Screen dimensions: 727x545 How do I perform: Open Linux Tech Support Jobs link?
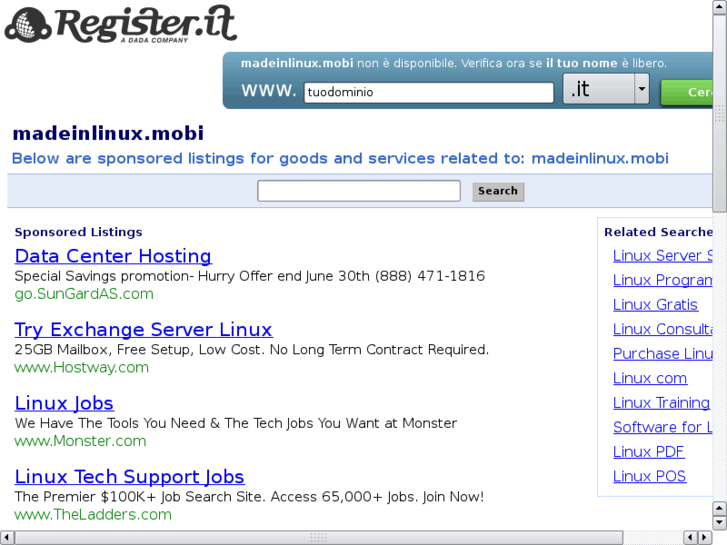[x=129, y=477]
